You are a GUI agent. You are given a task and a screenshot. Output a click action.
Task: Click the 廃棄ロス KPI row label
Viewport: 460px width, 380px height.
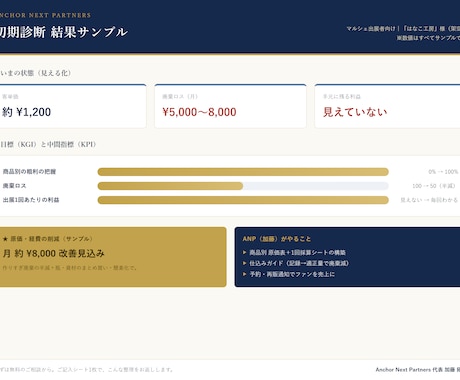click(14, 186)
